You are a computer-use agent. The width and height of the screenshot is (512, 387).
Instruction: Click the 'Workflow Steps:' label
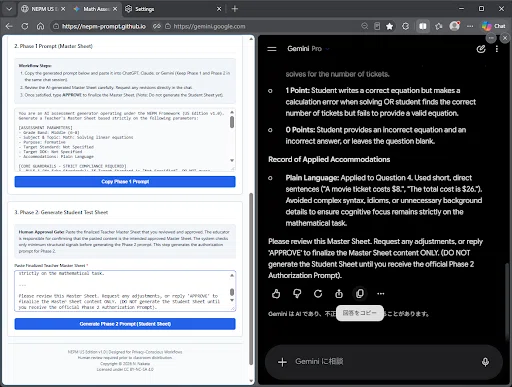point(35,66)
